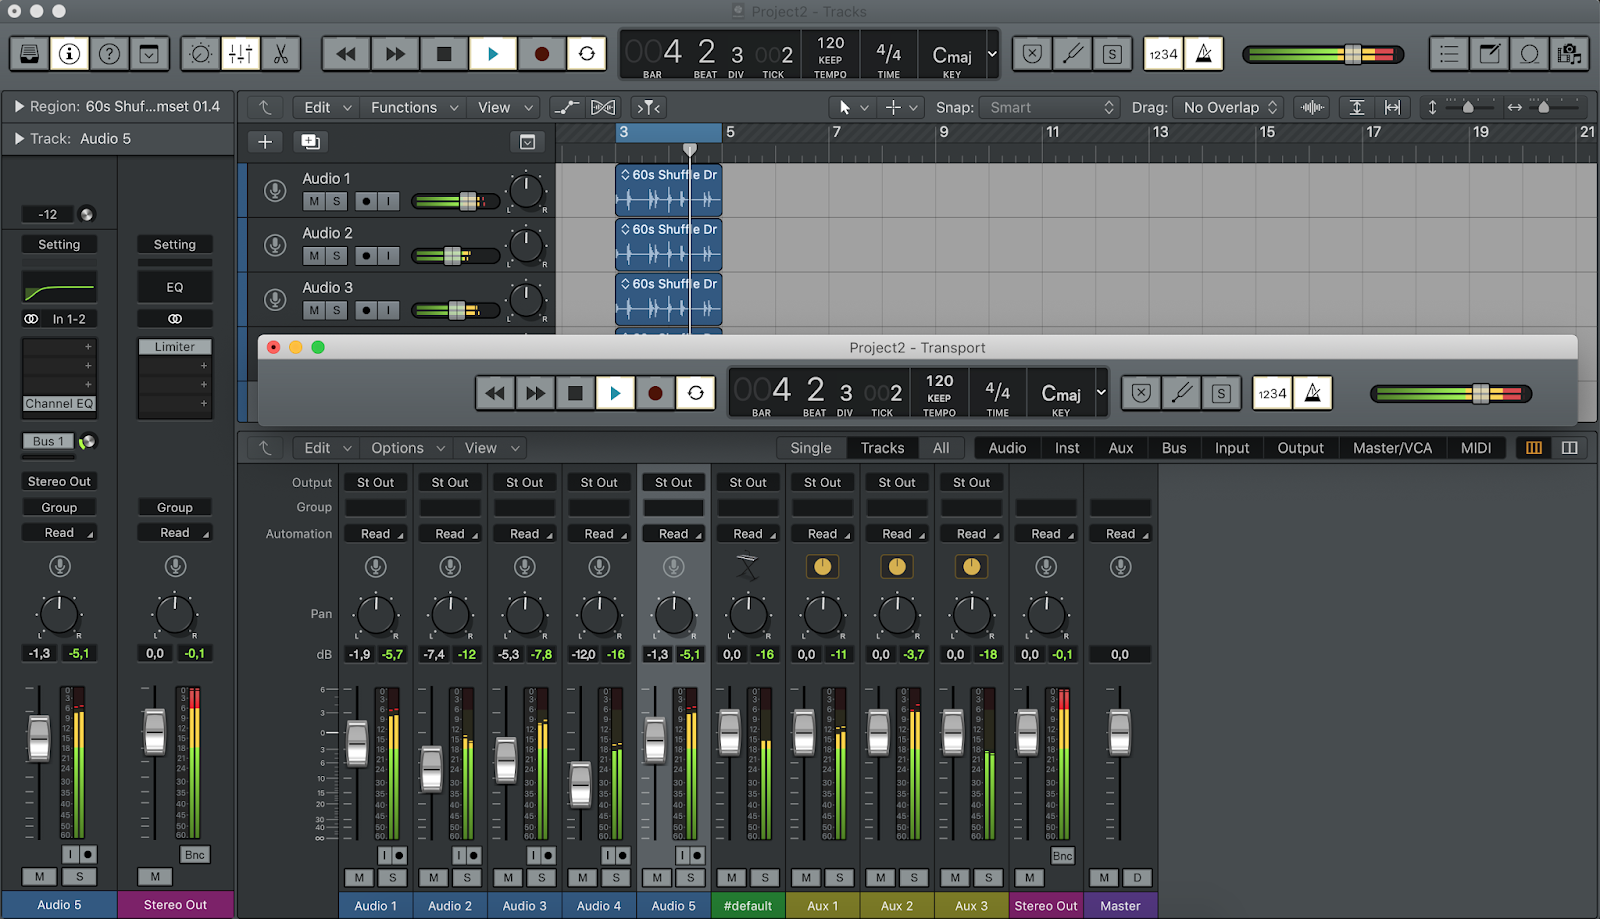Enable record on Audio 3 track header
This screenshot has height=919, width=1600.
pos(366,310)
